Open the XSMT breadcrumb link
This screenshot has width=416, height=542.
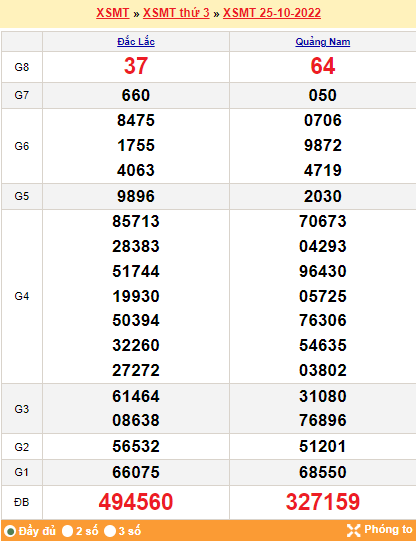click(113, 13)
